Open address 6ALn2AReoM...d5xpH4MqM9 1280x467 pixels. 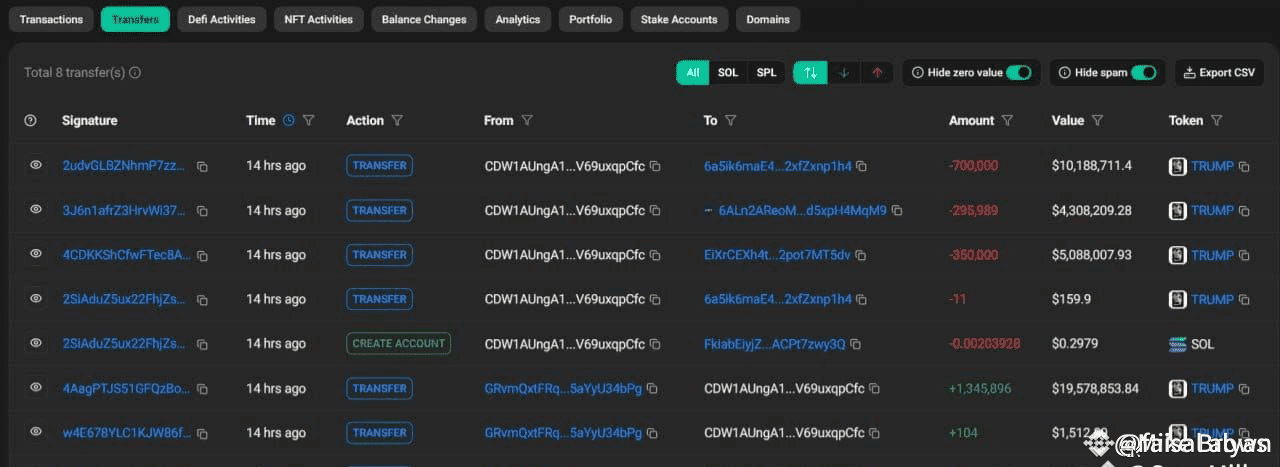pos(802,210)
